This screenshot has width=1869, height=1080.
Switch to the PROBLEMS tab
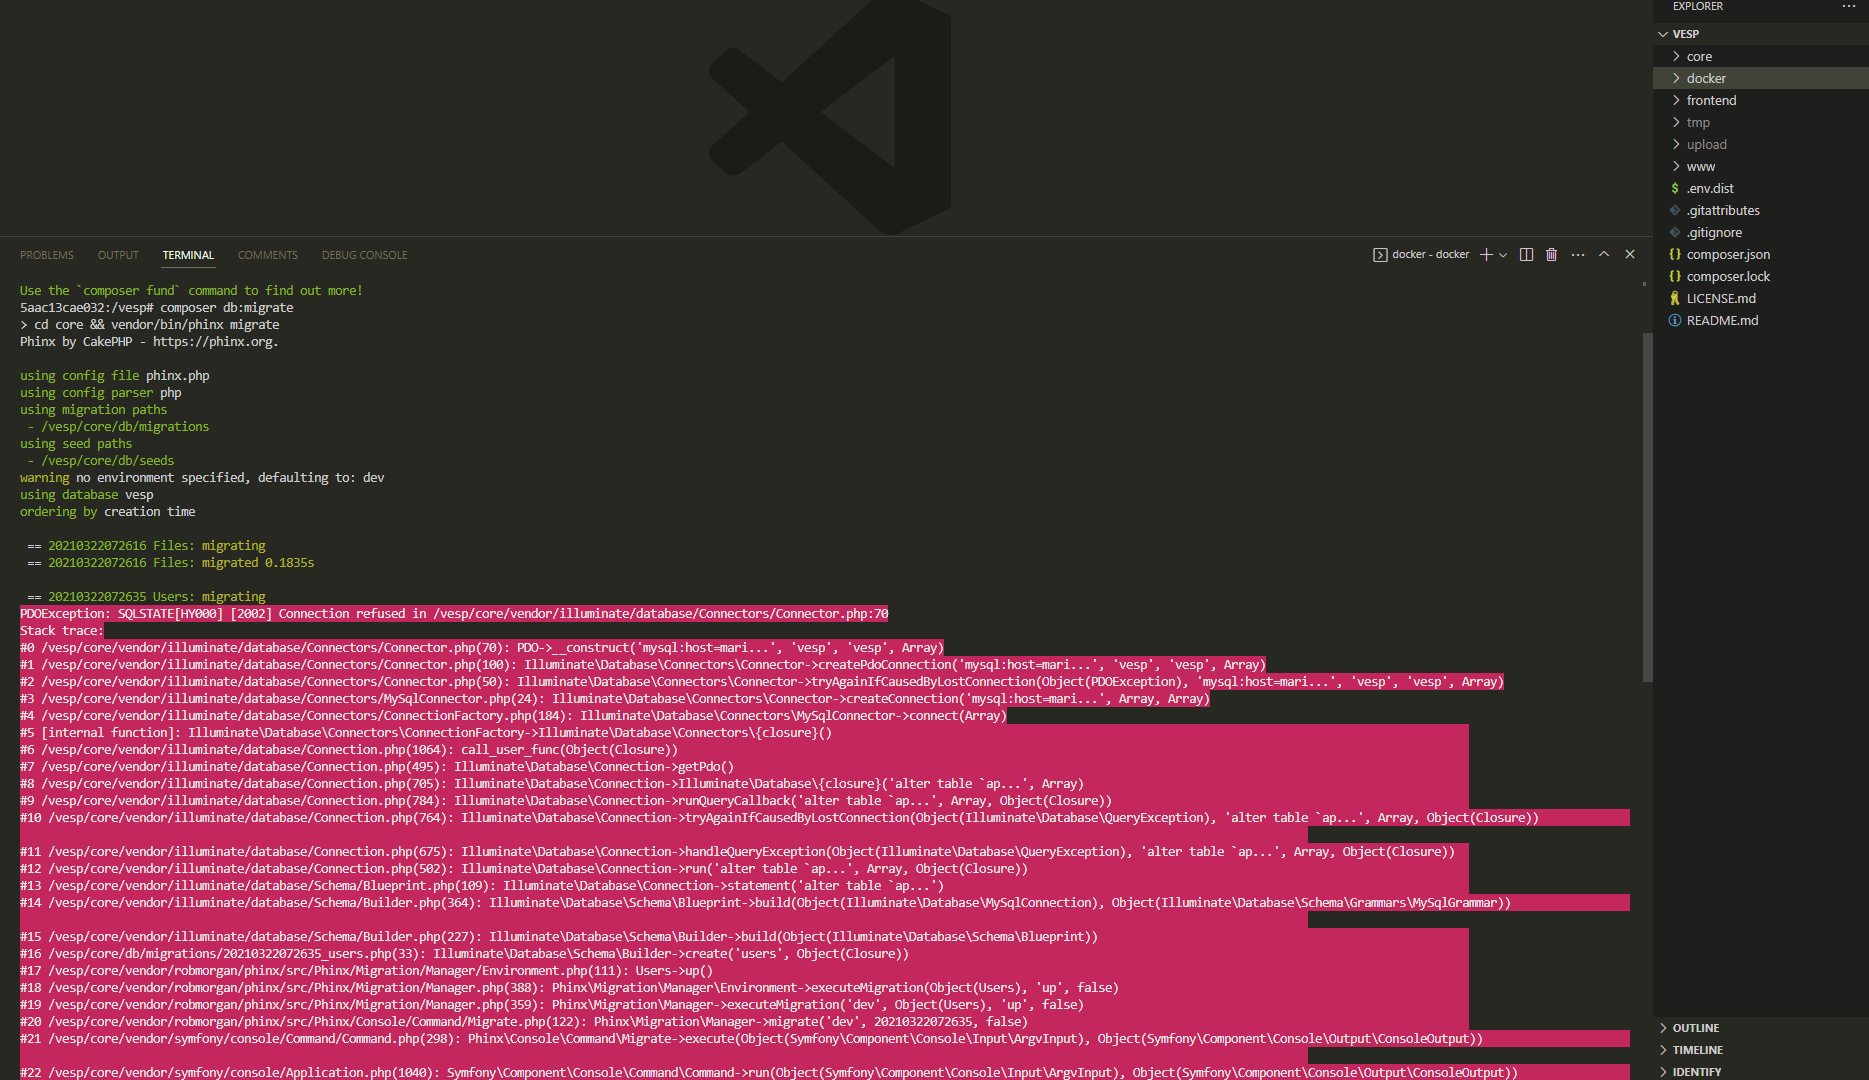click(47, 255)
